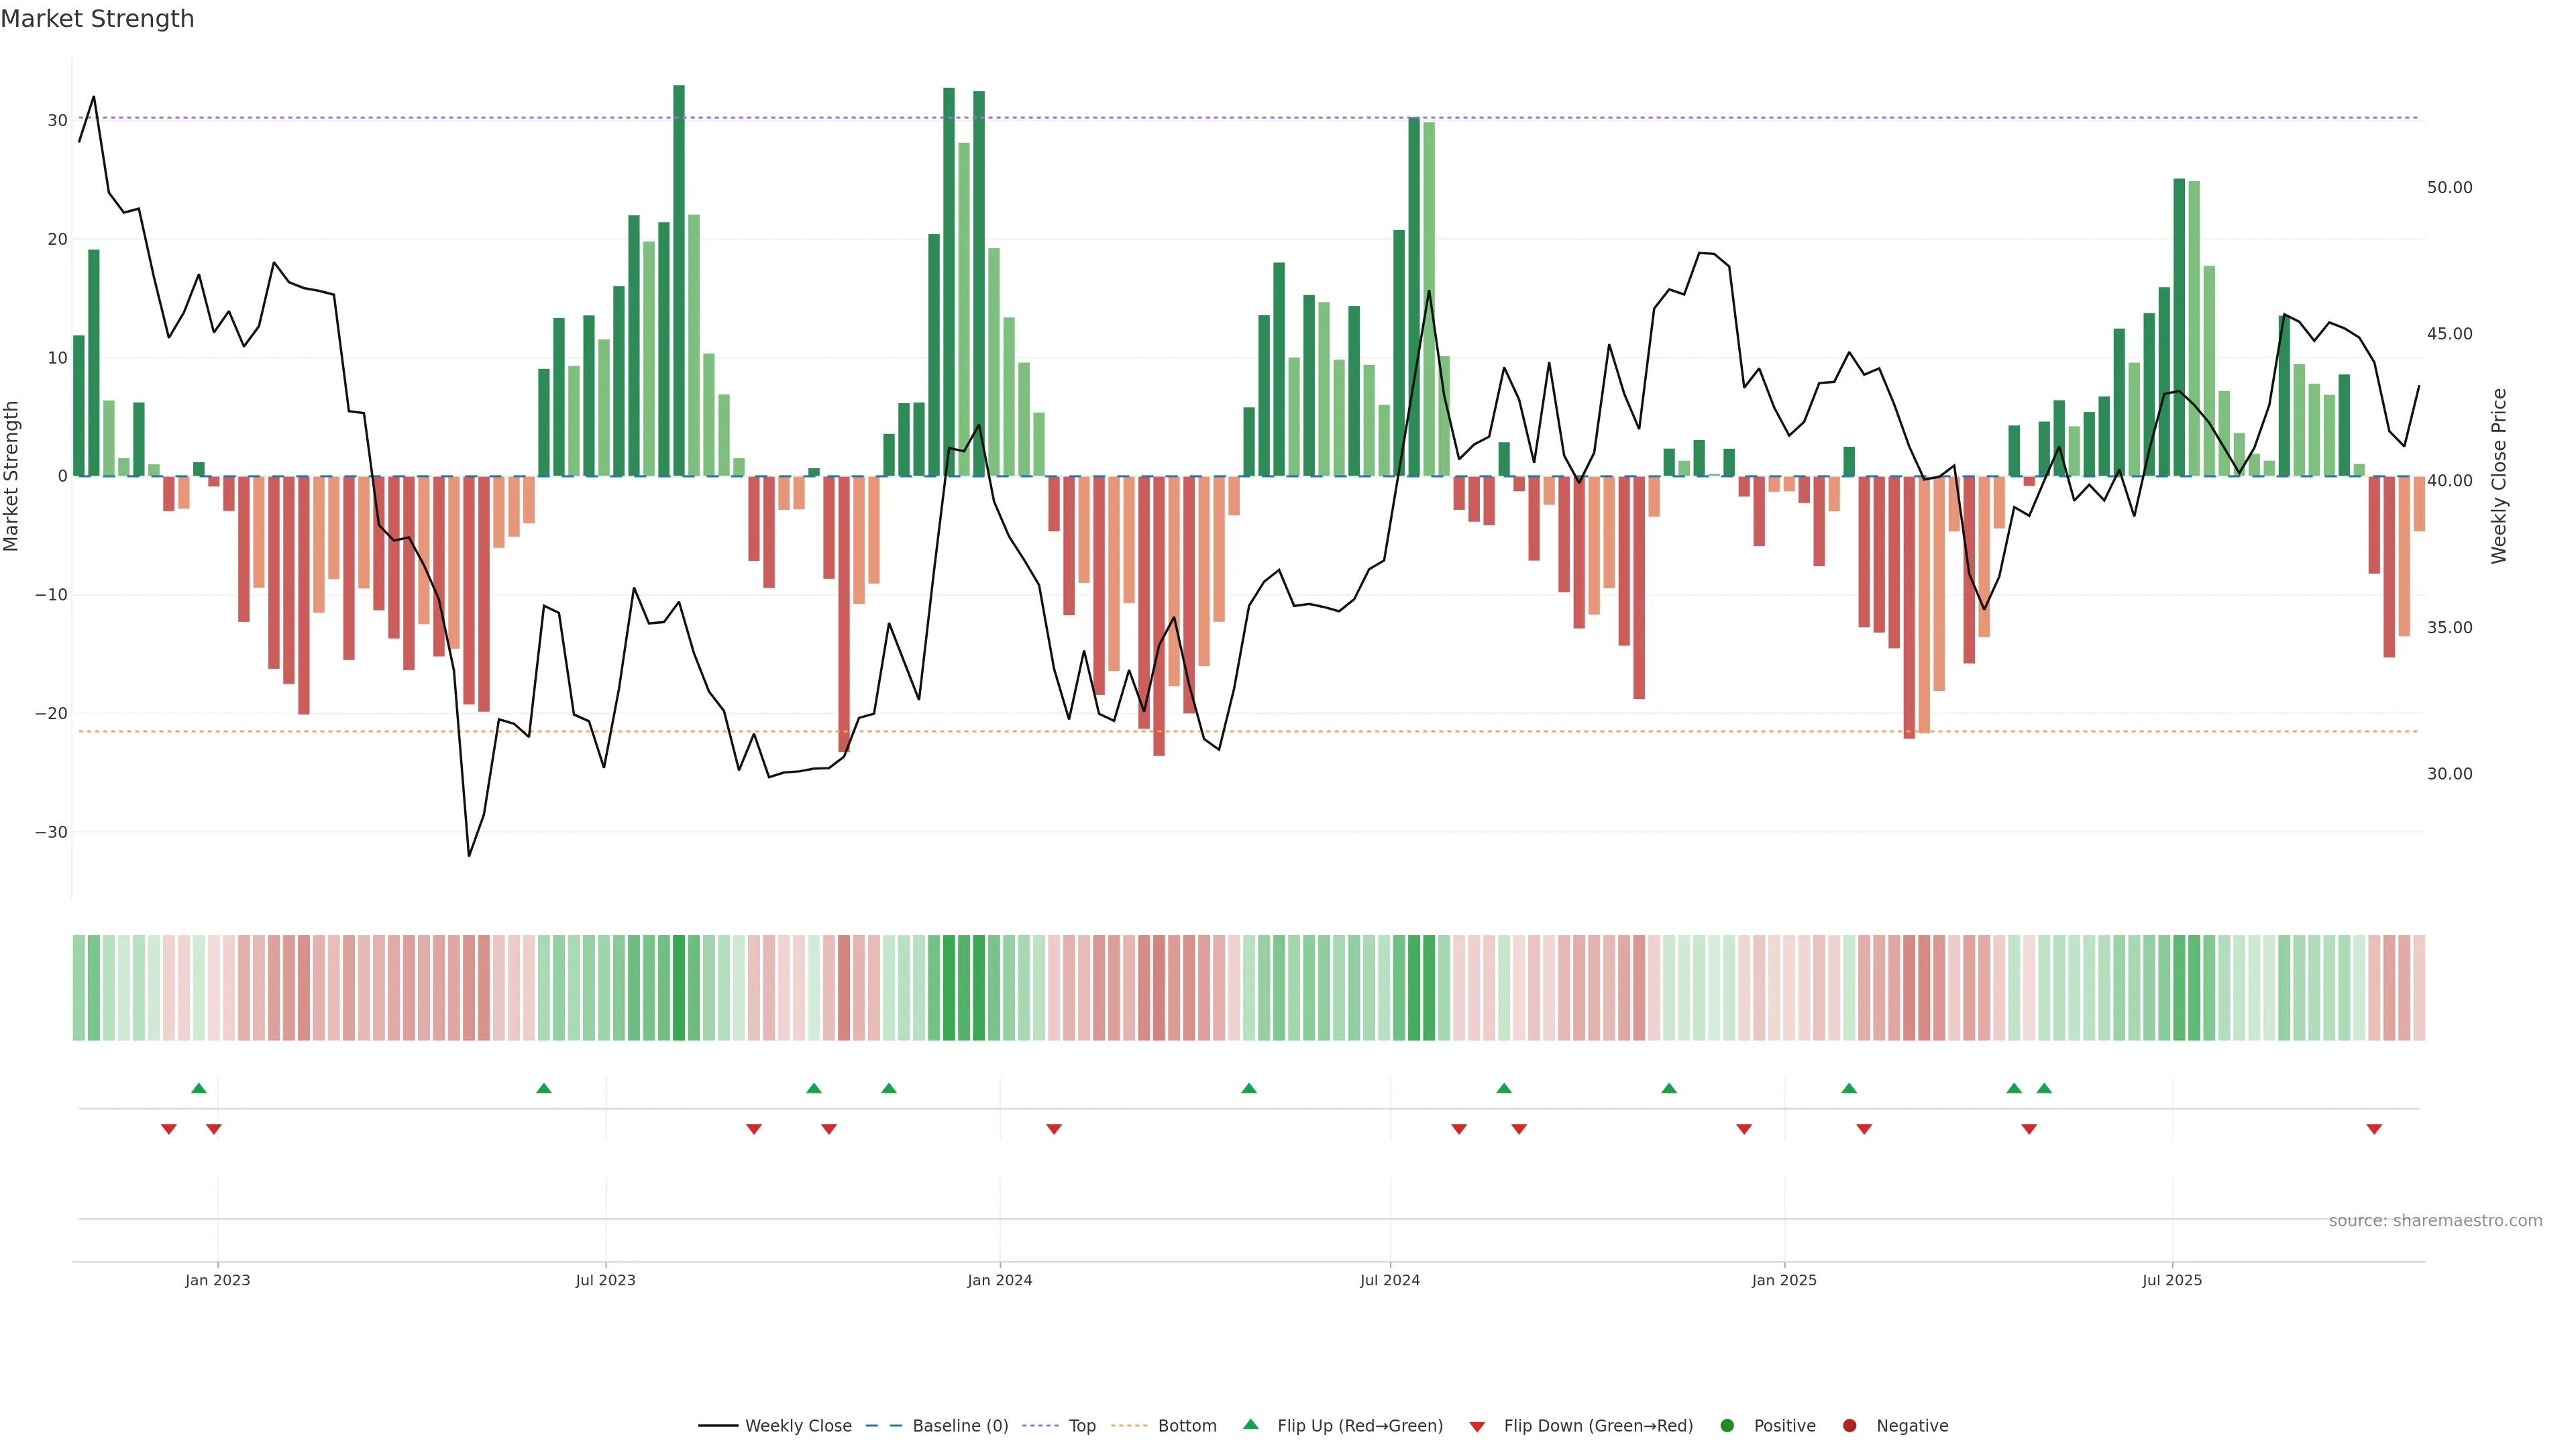Click Flip Up green triangle legend icon
The width and height of the screenshot is (2576, 1449).
click(1250, 1424)
